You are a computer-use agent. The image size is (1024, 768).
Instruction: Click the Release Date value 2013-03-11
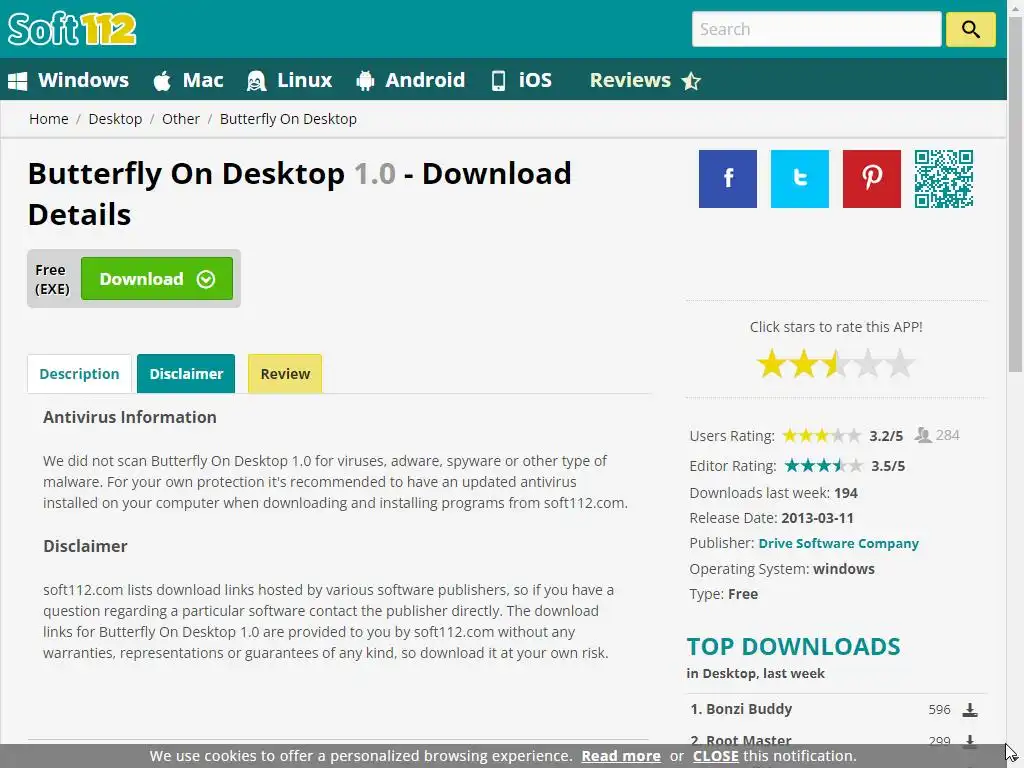point(817,518)
